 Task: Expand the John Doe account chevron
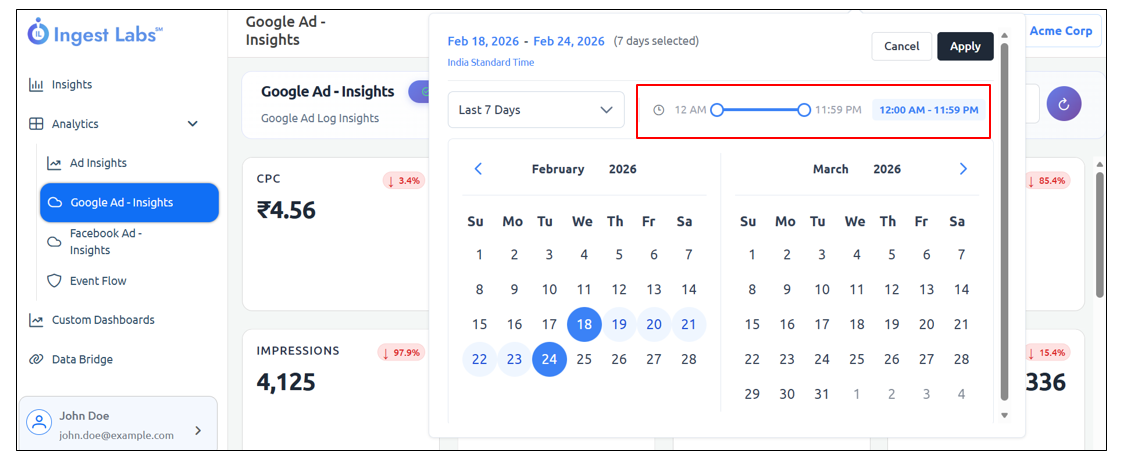pyautogui.click(x=197, y=430)
